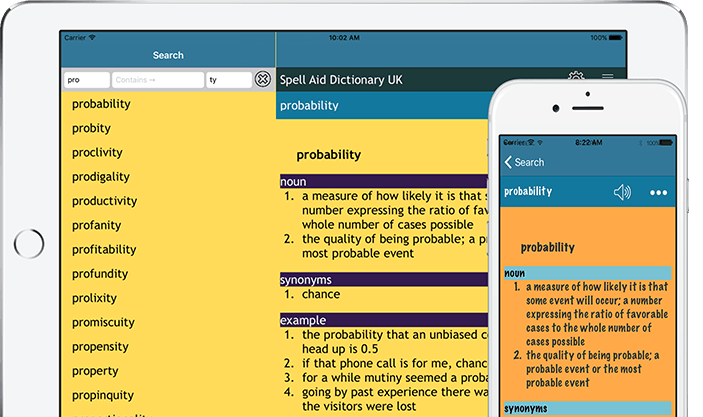Select 'probity' in word list
This screenshot has width=703, height=417.
coord(91,128)
